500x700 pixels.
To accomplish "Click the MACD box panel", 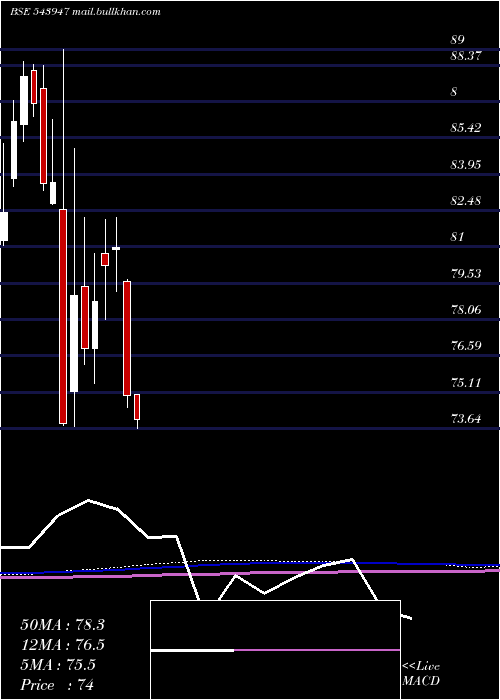I will click(275, 650).
